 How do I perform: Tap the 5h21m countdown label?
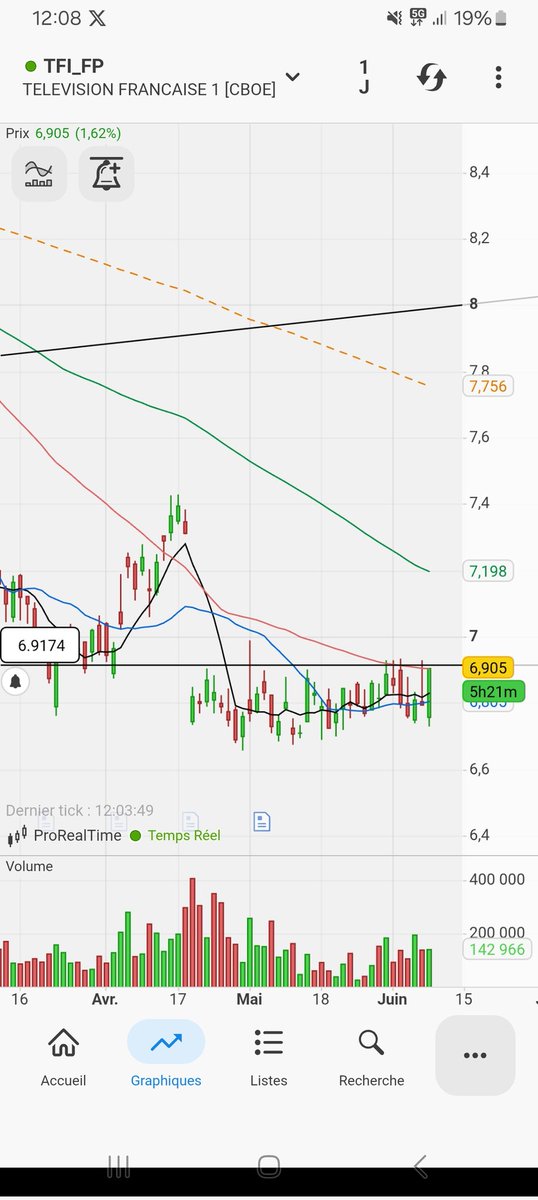click(x=493, y=691)
